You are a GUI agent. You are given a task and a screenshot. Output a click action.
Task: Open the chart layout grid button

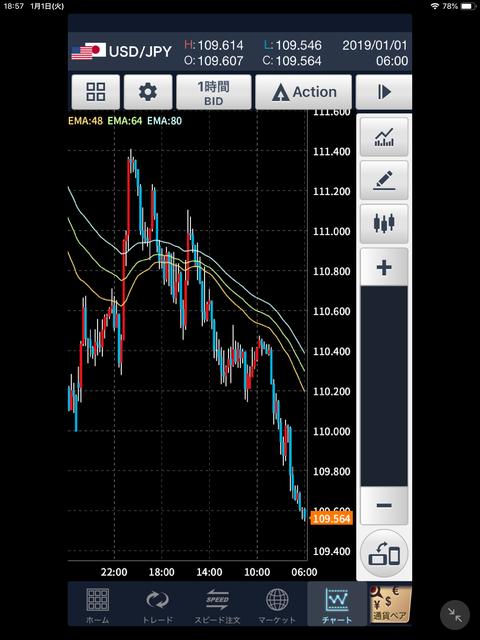pos(96,92)
